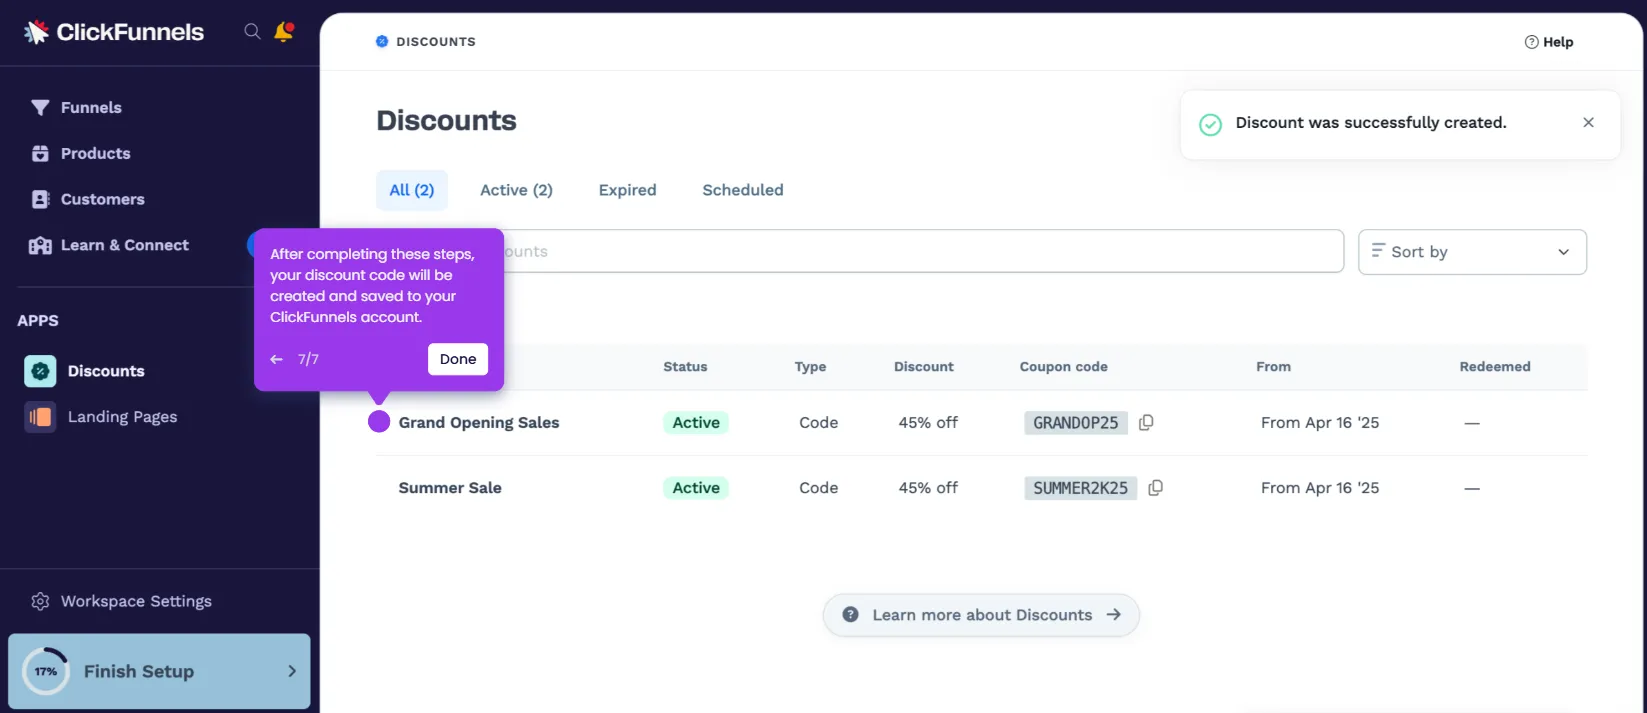Switch to the Expired tab

coord(628,190)
